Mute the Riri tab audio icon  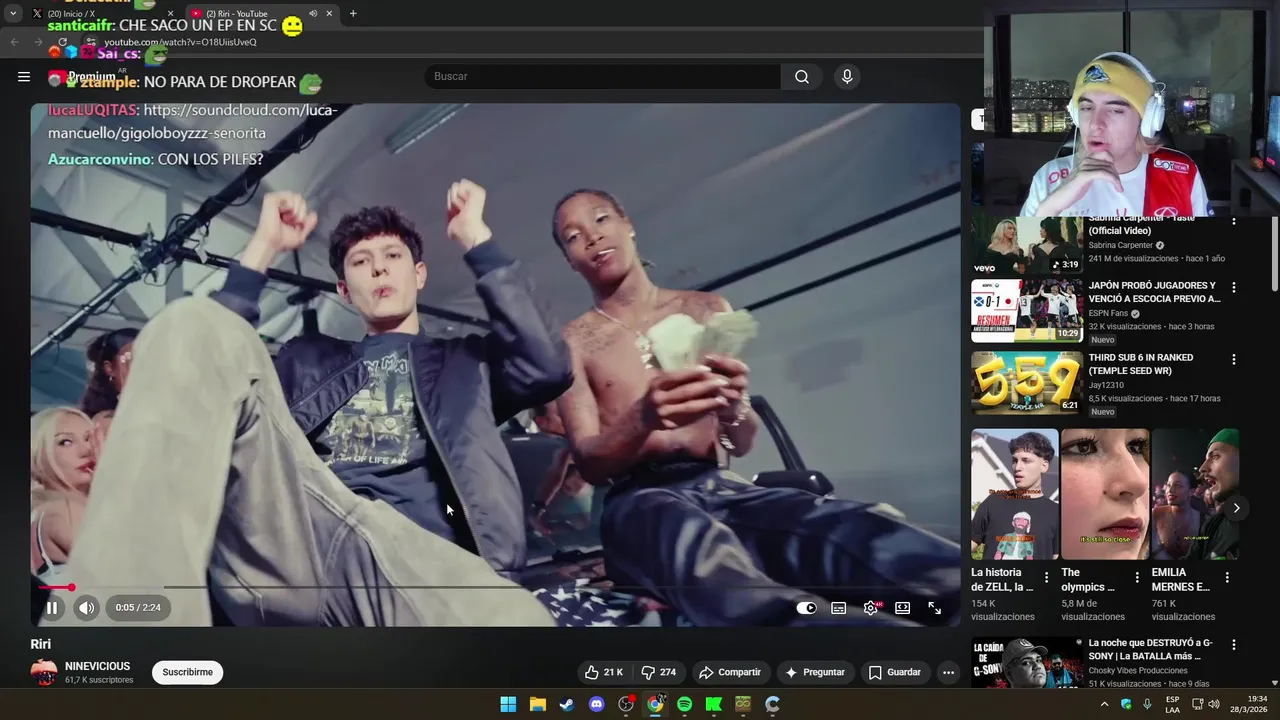(x=312, y=14)
